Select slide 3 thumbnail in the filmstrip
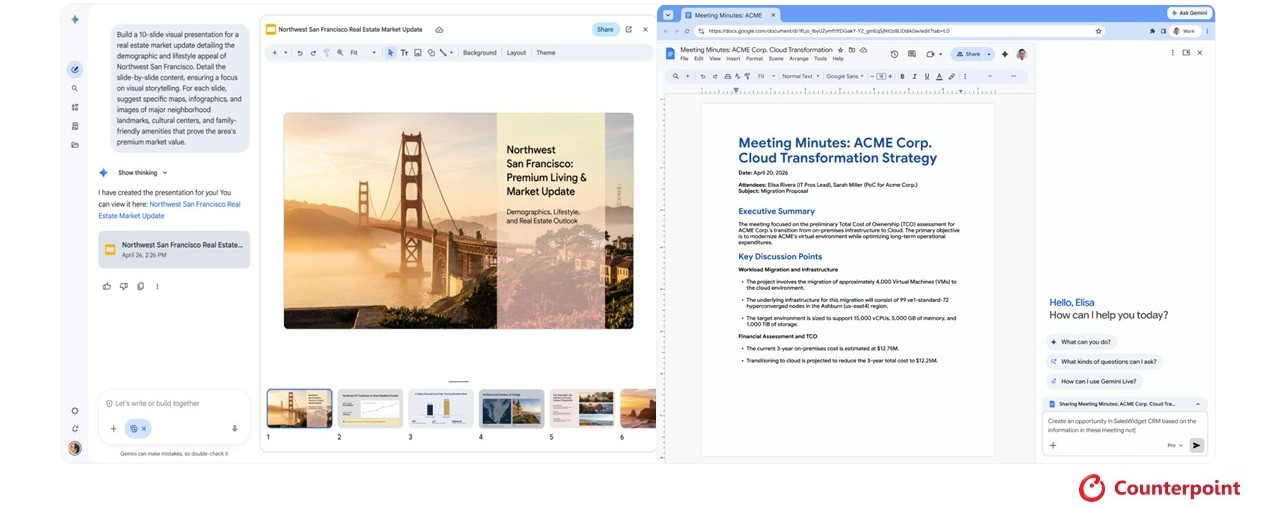1280x507 pixels. [441, 409]
